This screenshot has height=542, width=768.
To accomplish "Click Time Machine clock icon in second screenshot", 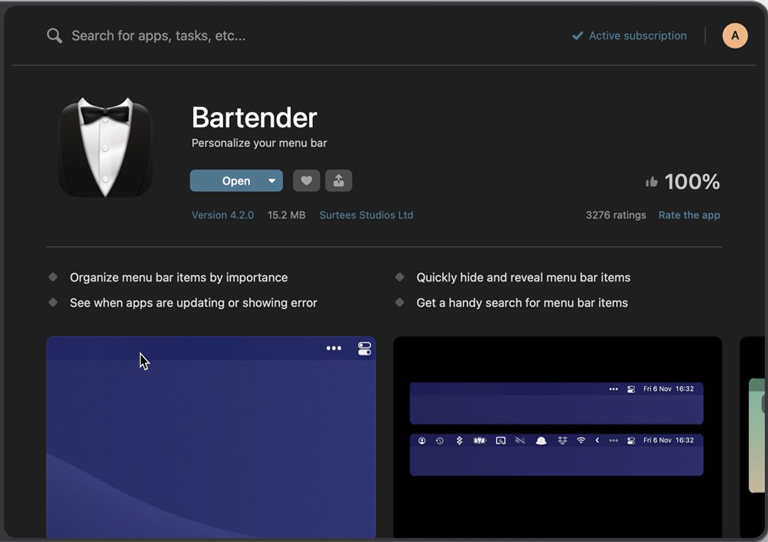I will (x=439, y=441).
